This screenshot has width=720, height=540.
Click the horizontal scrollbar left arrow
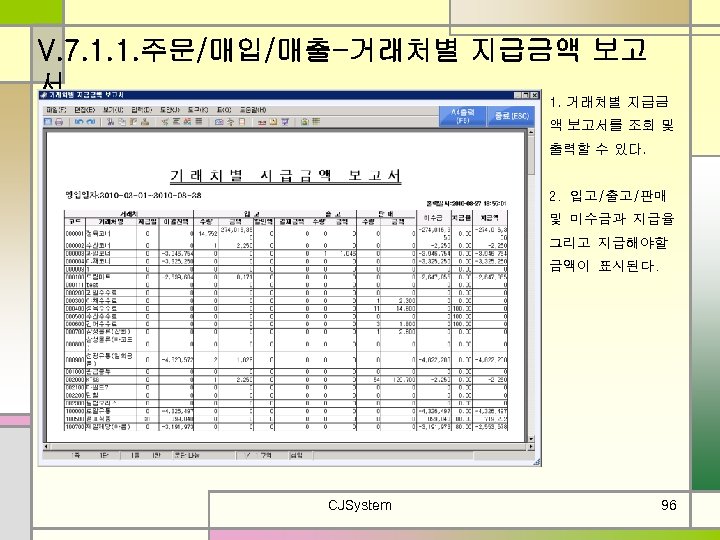click(45, 446)
